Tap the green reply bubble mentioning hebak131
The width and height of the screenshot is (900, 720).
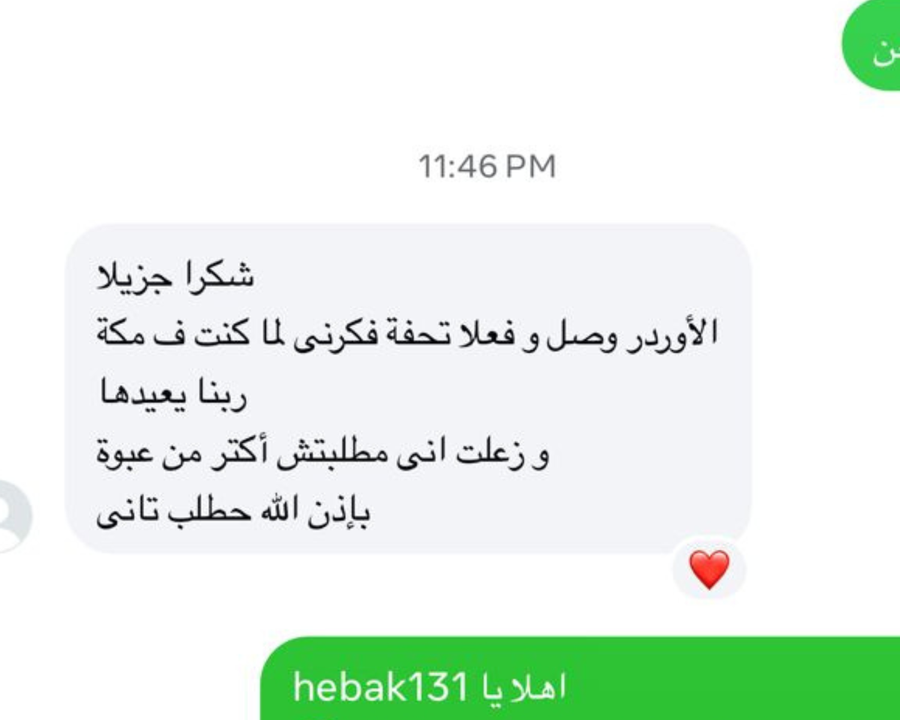pos(580,679)
